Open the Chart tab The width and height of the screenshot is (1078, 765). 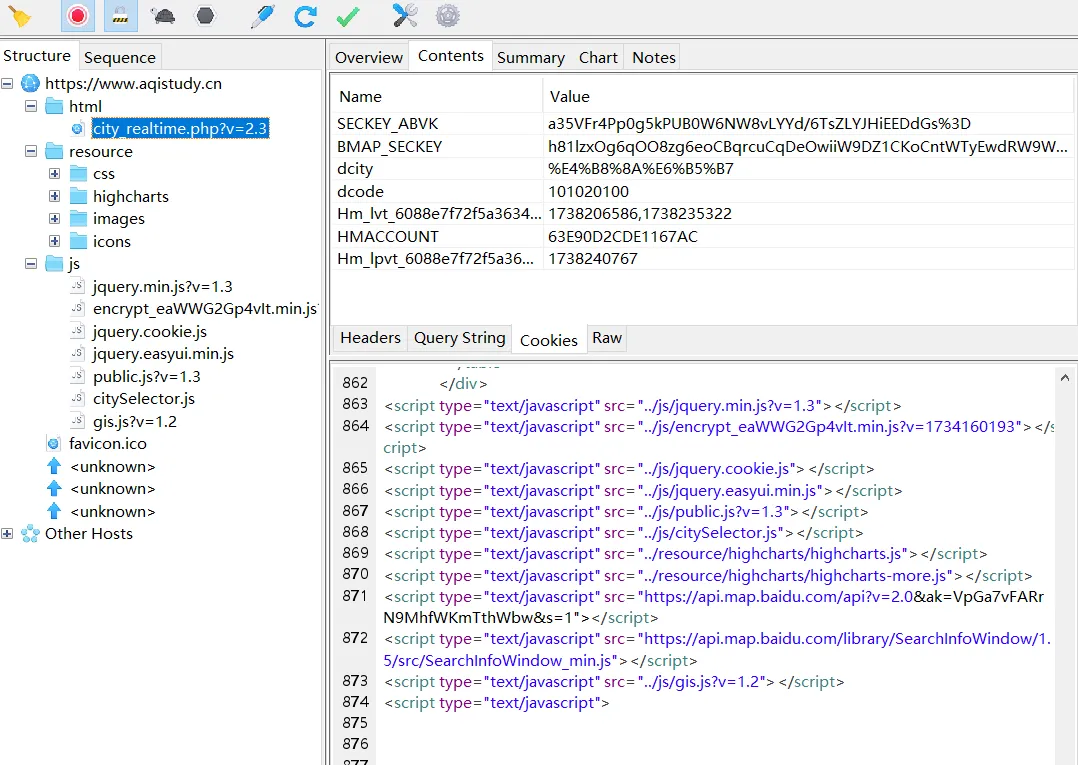tap(598, 57)
